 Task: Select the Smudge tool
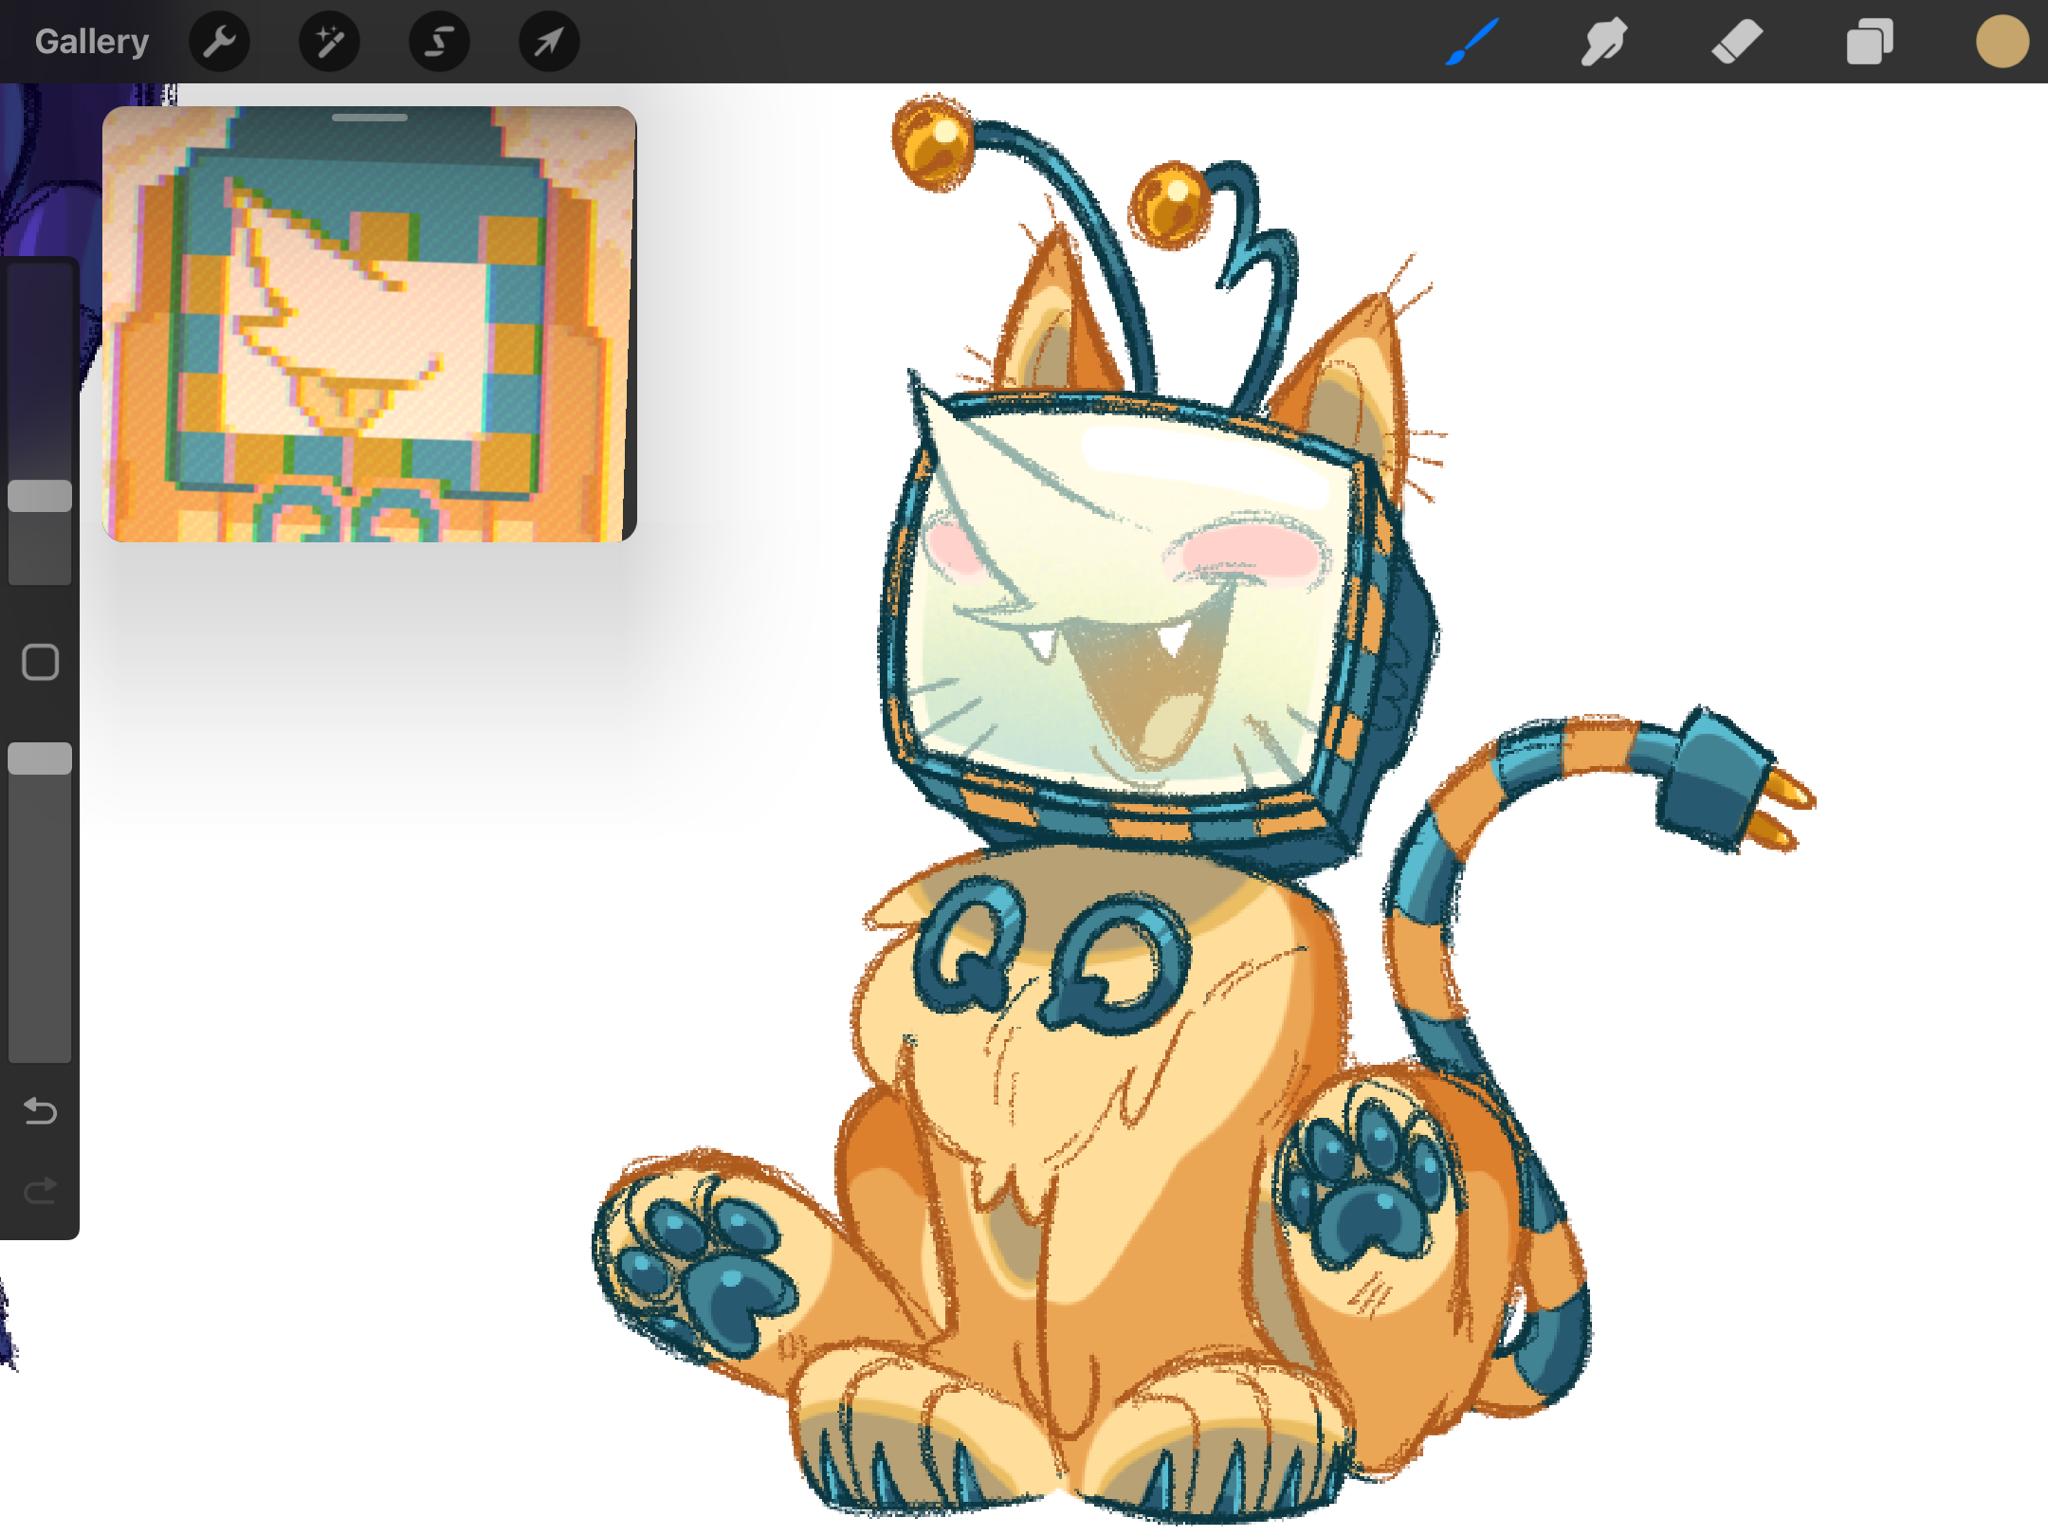(x=1603, y=42)
